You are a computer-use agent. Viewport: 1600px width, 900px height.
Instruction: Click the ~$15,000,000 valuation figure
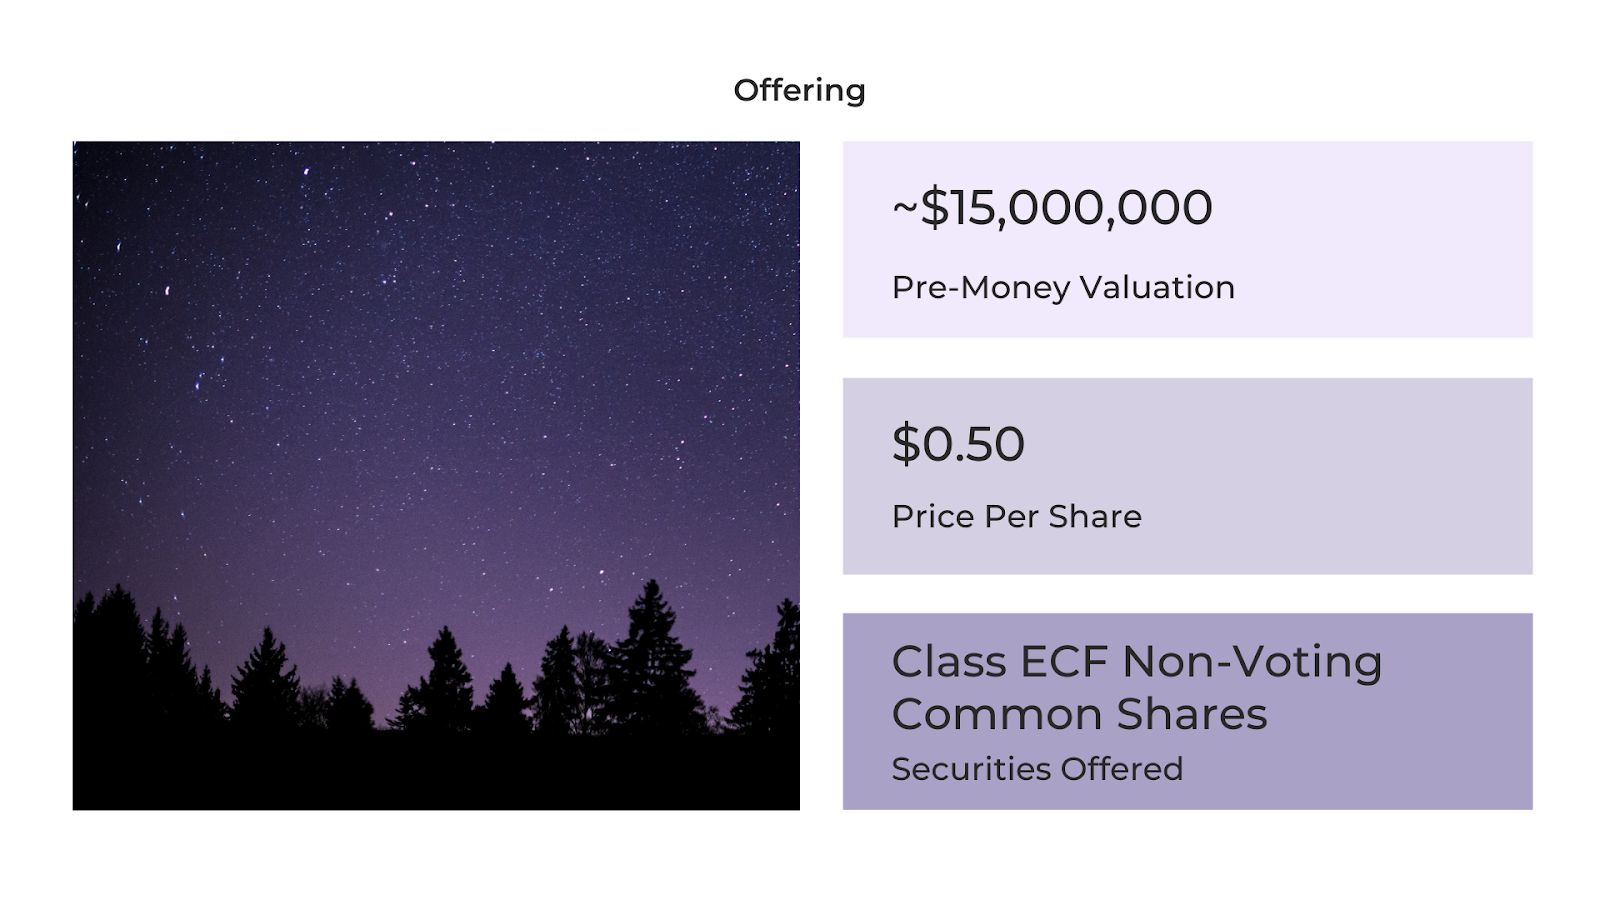(x=1052, y=207)
